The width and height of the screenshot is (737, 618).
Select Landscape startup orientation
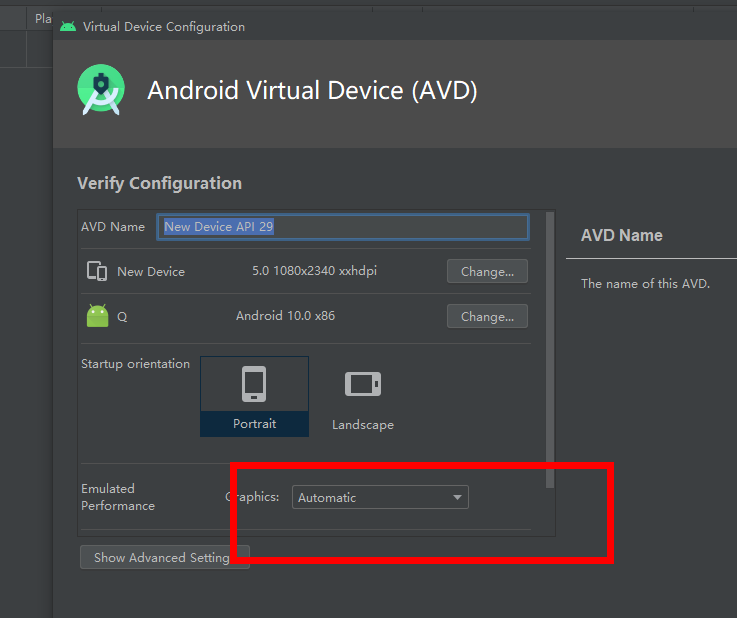coord(363,397)
